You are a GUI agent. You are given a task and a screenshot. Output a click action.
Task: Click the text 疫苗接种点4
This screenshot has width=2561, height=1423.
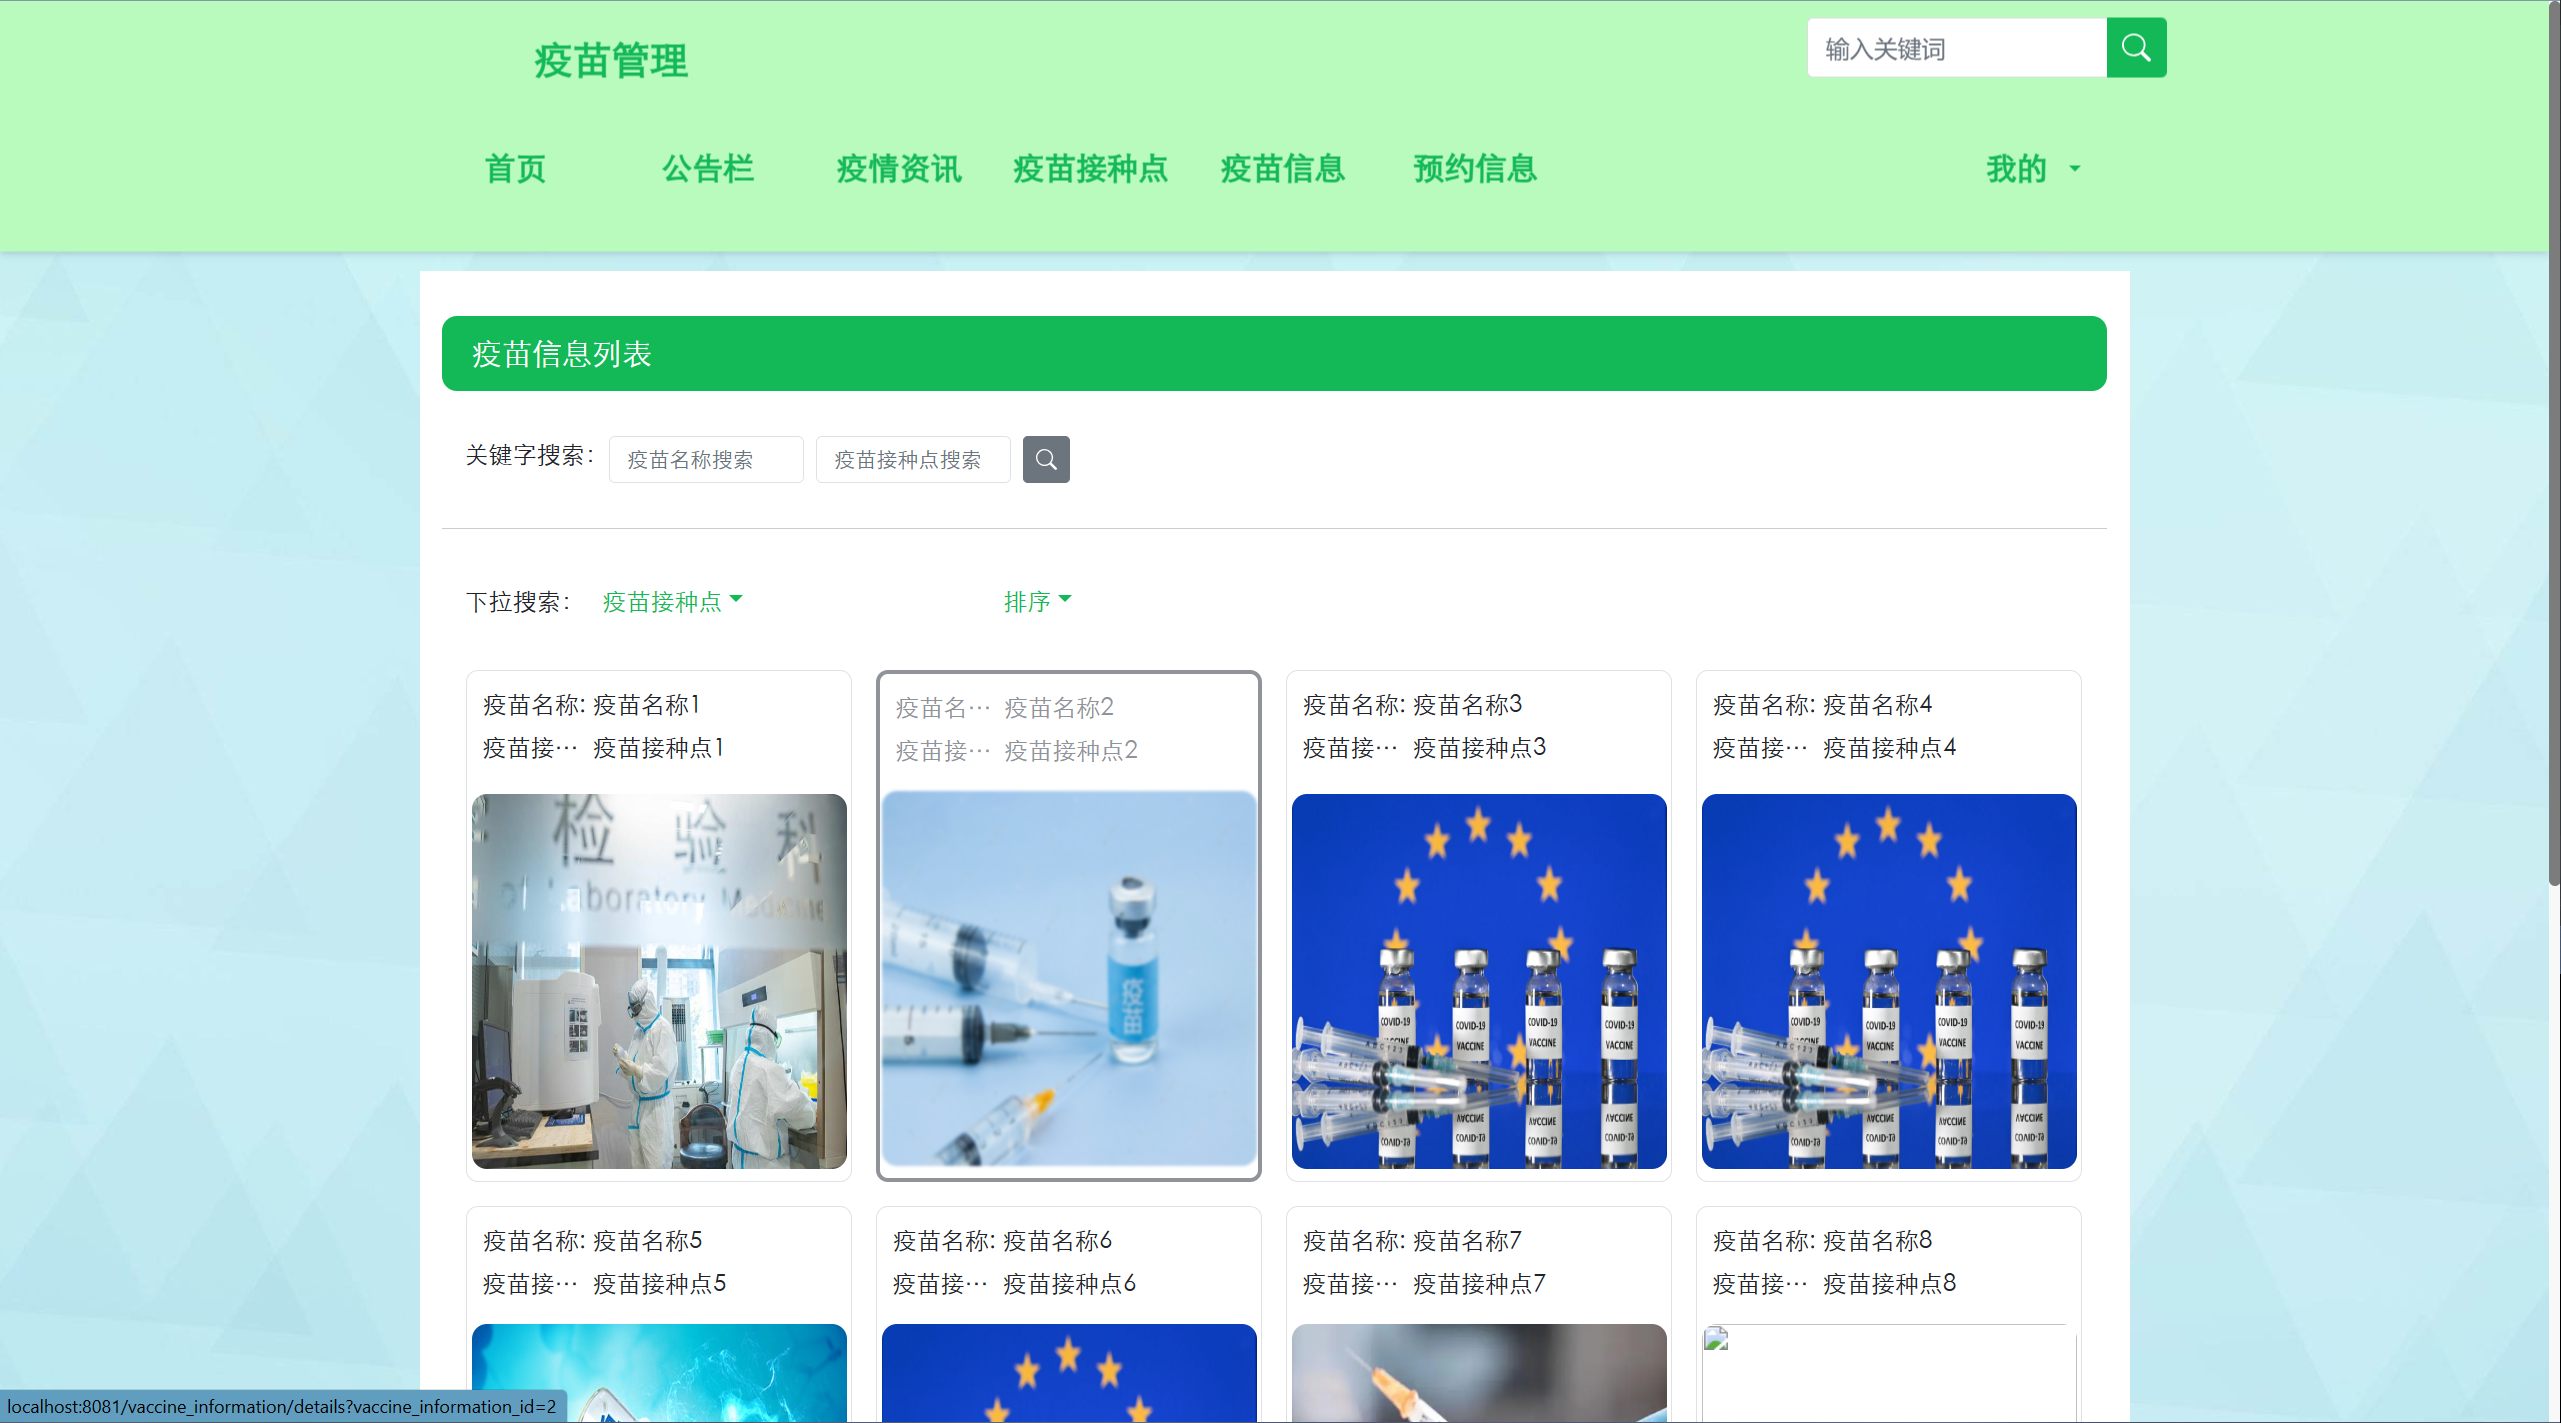[x=1890, y=748]
